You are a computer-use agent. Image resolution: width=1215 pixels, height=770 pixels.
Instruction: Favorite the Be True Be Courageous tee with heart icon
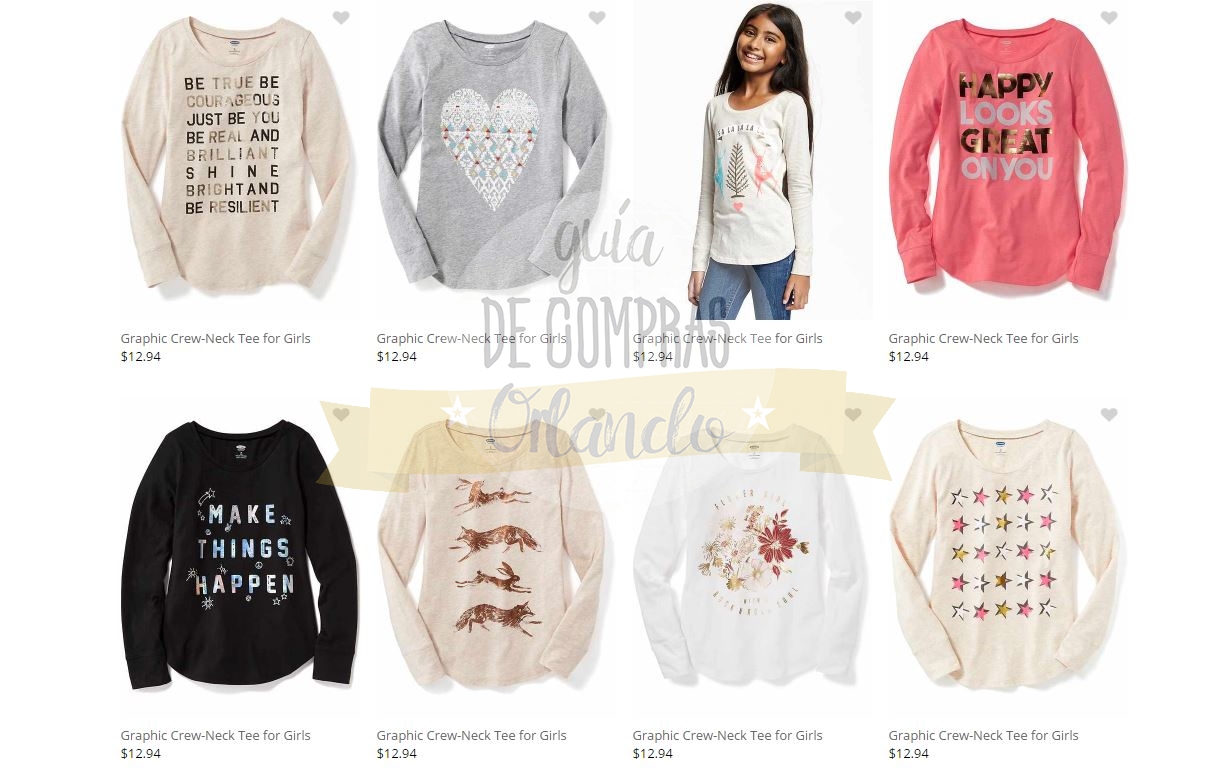341,17
